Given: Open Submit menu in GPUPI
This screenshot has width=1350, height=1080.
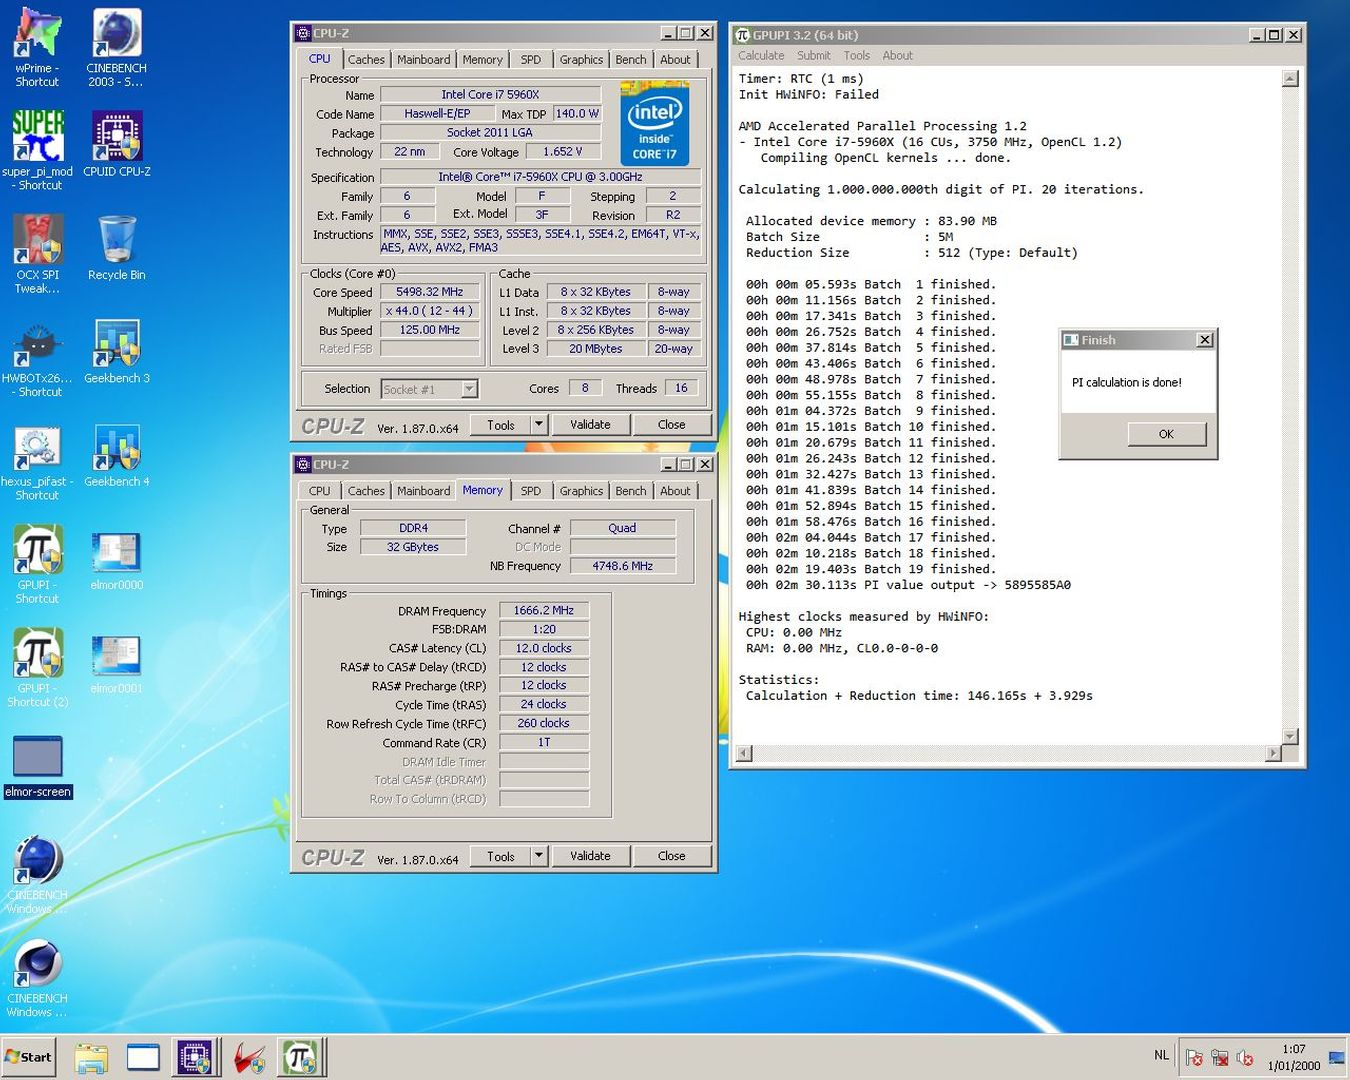Looking at the screenshot, I should 813,56.
